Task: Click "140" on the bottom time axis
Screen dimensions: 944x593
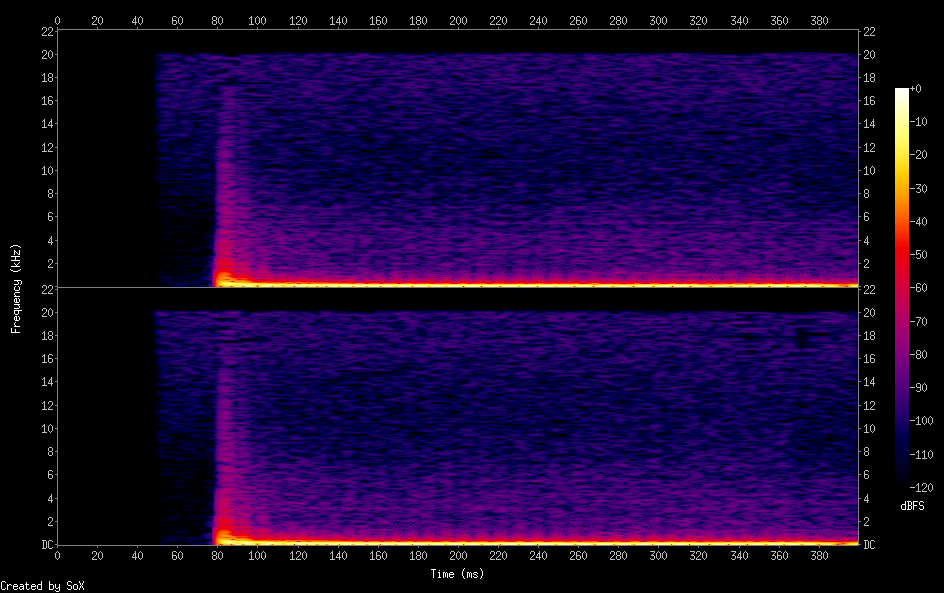Action: tap(338, 556)
